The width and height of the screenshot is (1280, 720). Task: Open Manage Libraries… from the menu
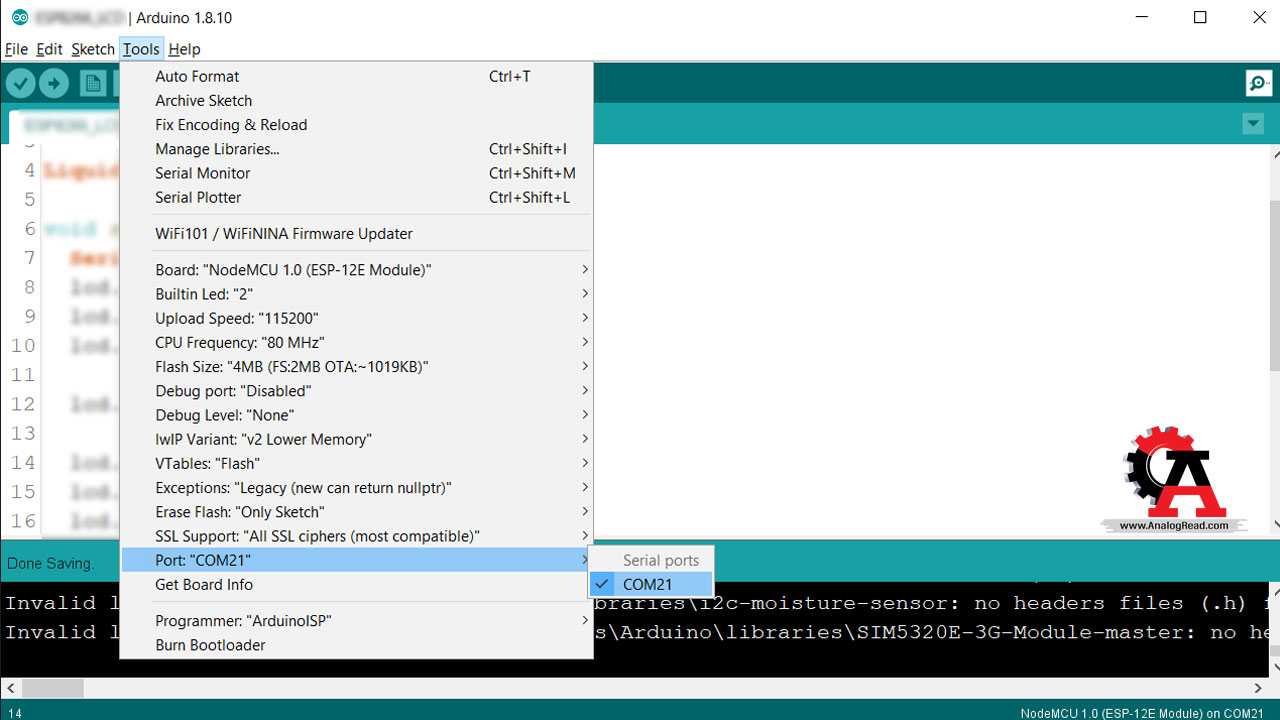click(x=356, y=149)
